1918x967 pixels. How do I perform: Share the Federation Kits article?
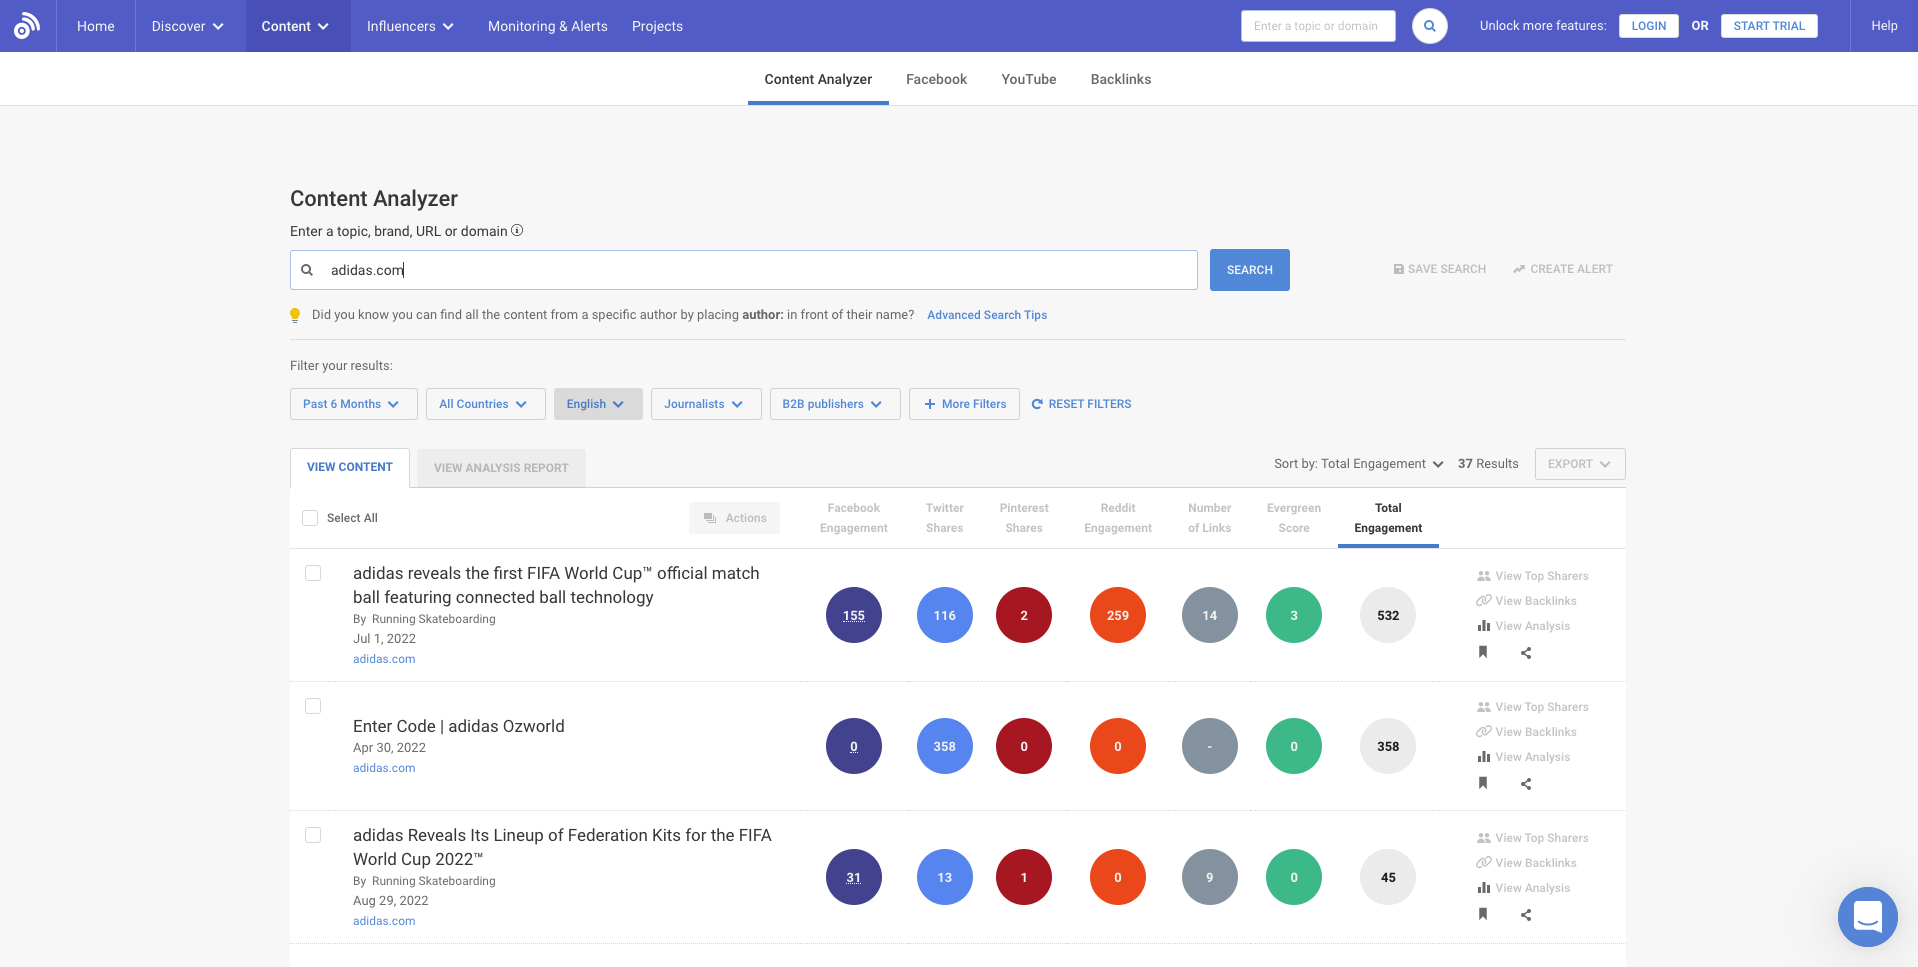pyautogui.click(x=1526, y=915)
